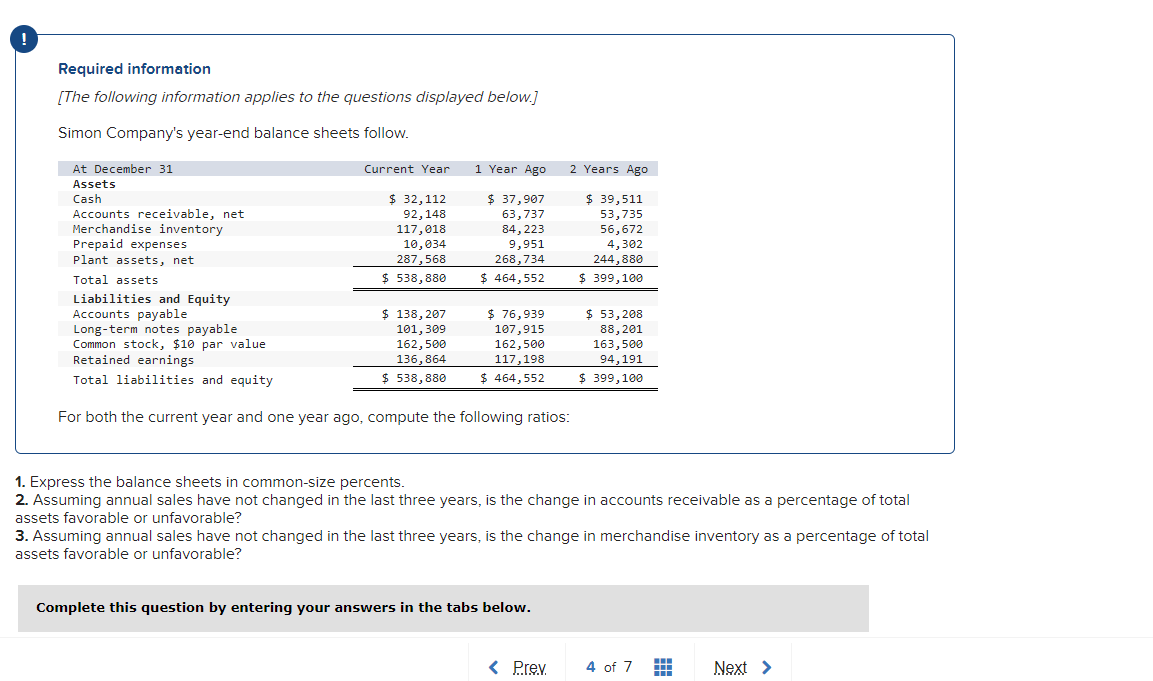
Task: Click the 'Total liabilities and equity' label
Action: (173, 380)
